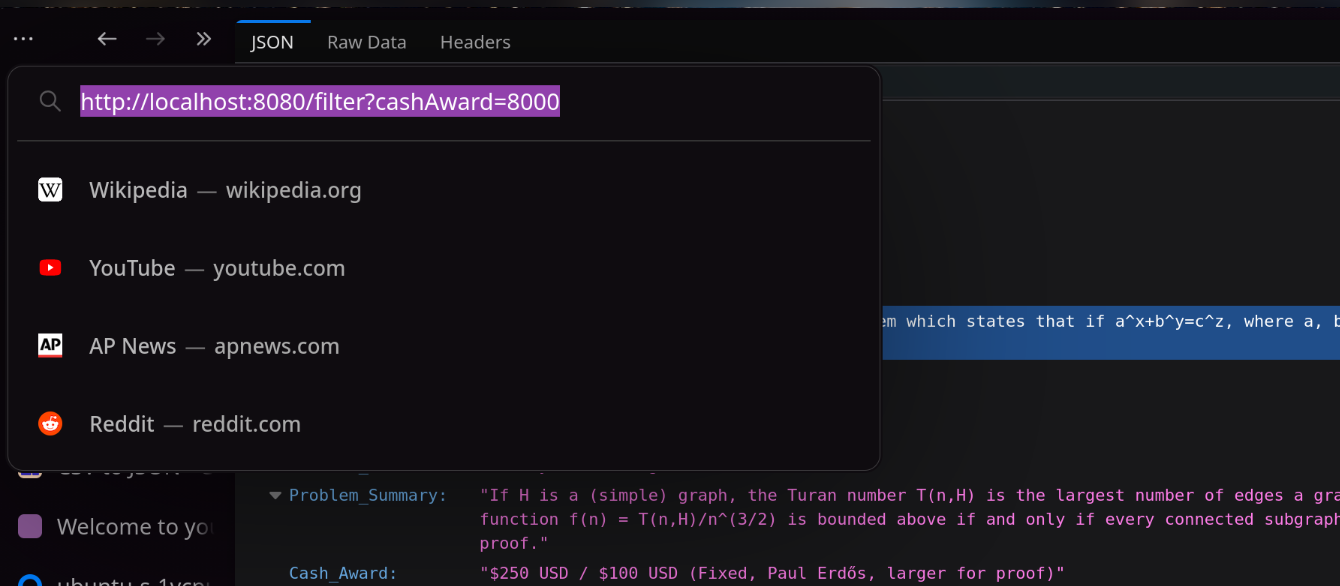Click the Wikipedia favicon in suggestions
The image size is (1340, 586).
point(50,190)
